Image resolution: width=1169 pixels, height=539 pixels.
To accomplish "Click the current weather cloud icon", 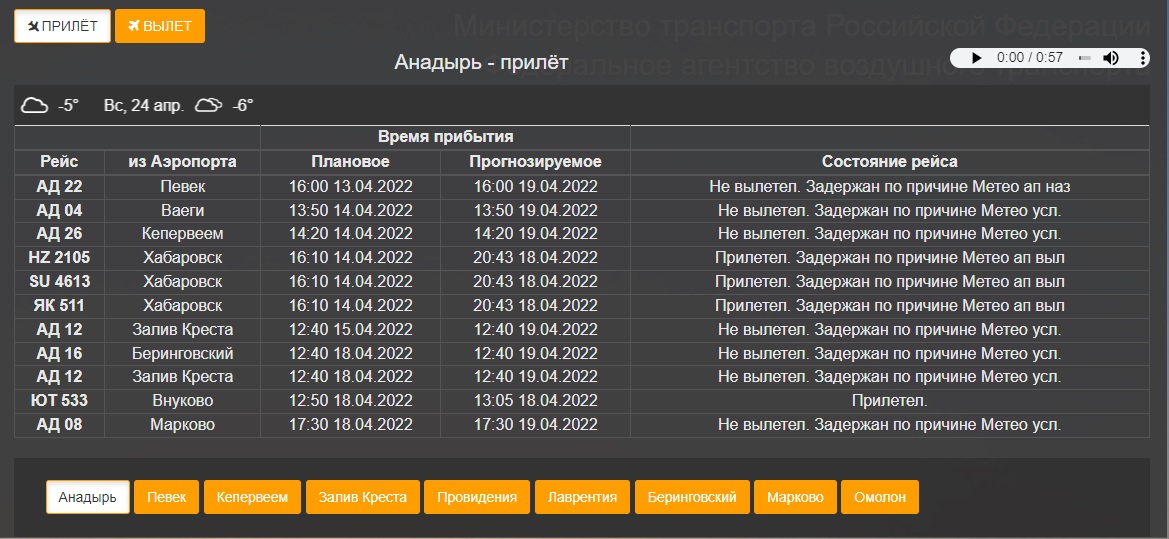I will [x=35, y=105].
